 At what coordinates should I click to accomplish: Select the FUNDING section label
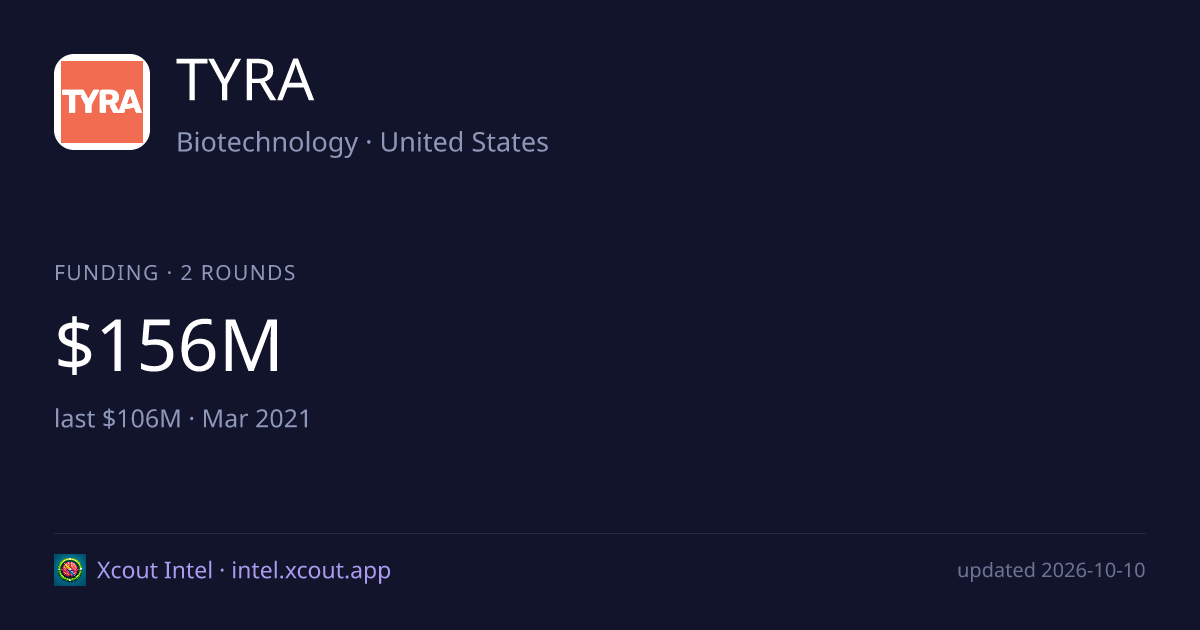(107, 273)
